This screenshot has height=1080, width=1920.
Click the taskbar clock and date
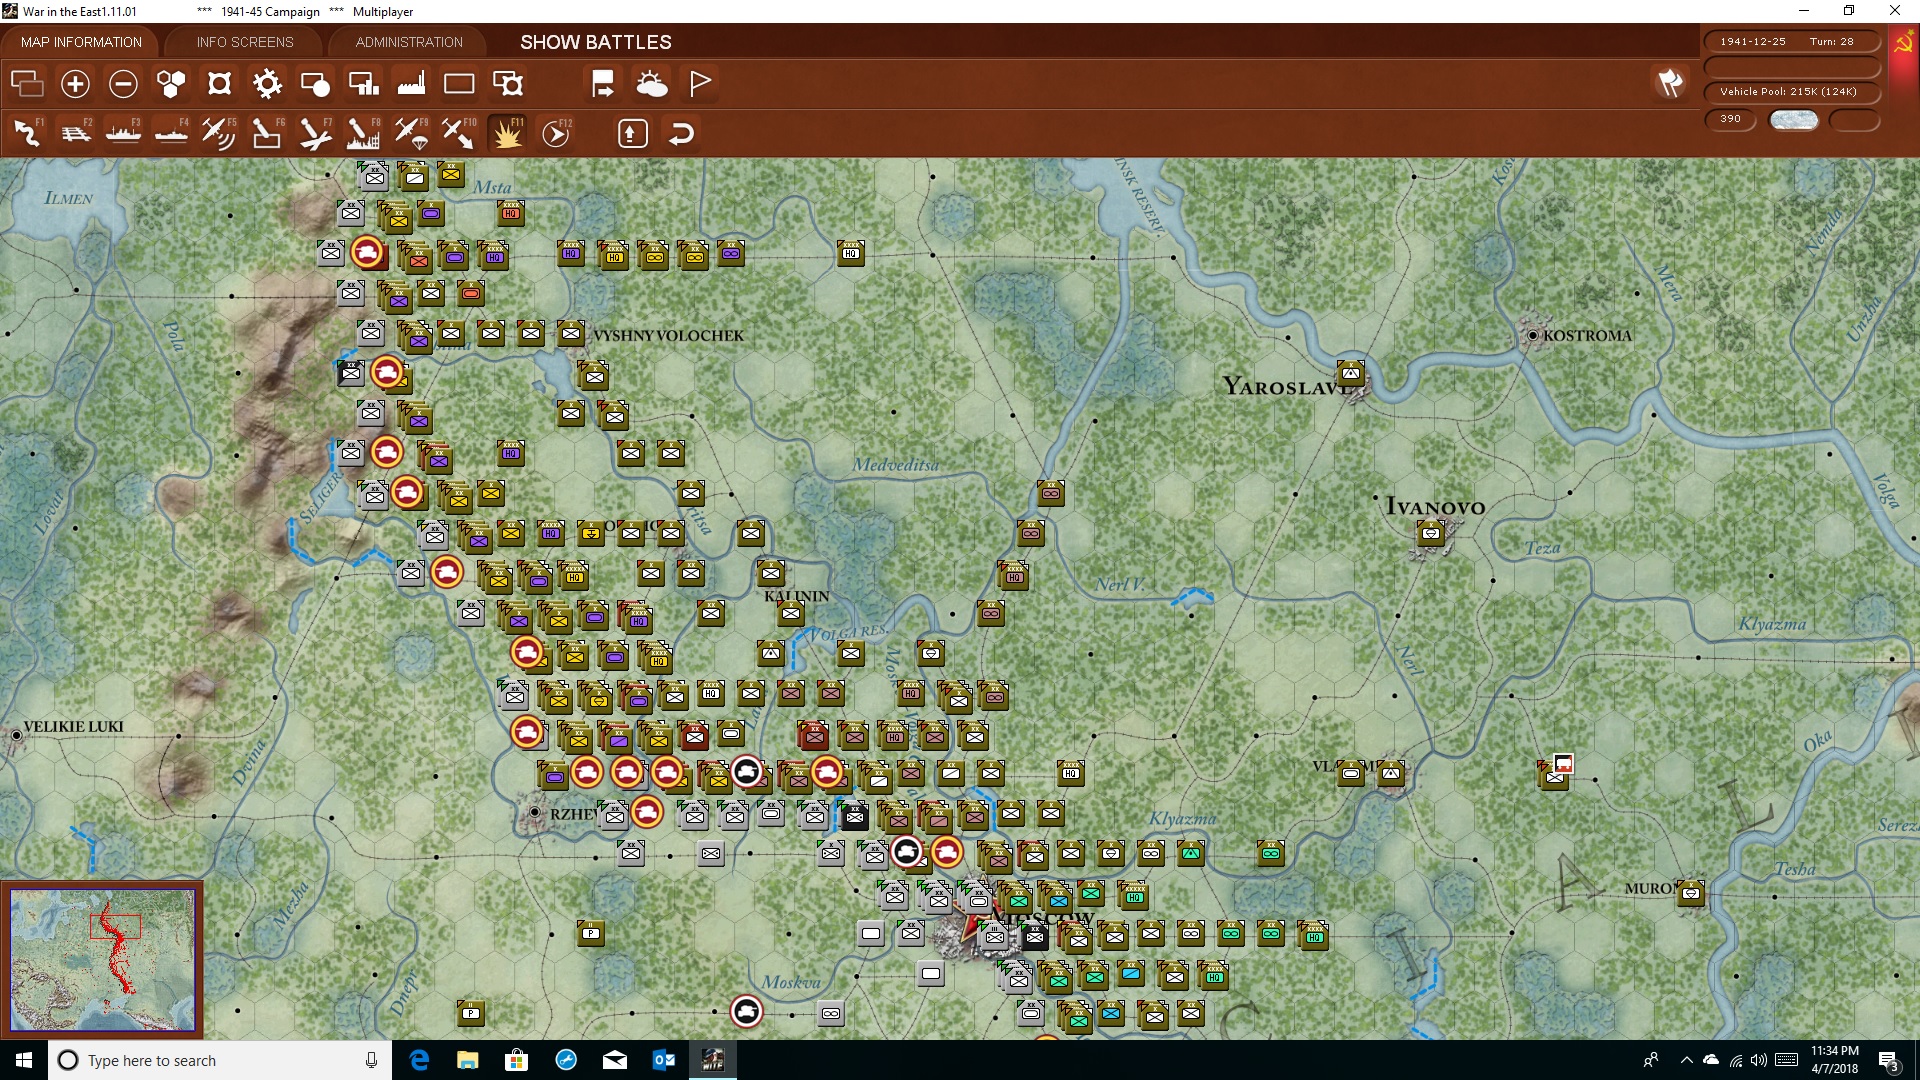[x=1834, y=1060]
